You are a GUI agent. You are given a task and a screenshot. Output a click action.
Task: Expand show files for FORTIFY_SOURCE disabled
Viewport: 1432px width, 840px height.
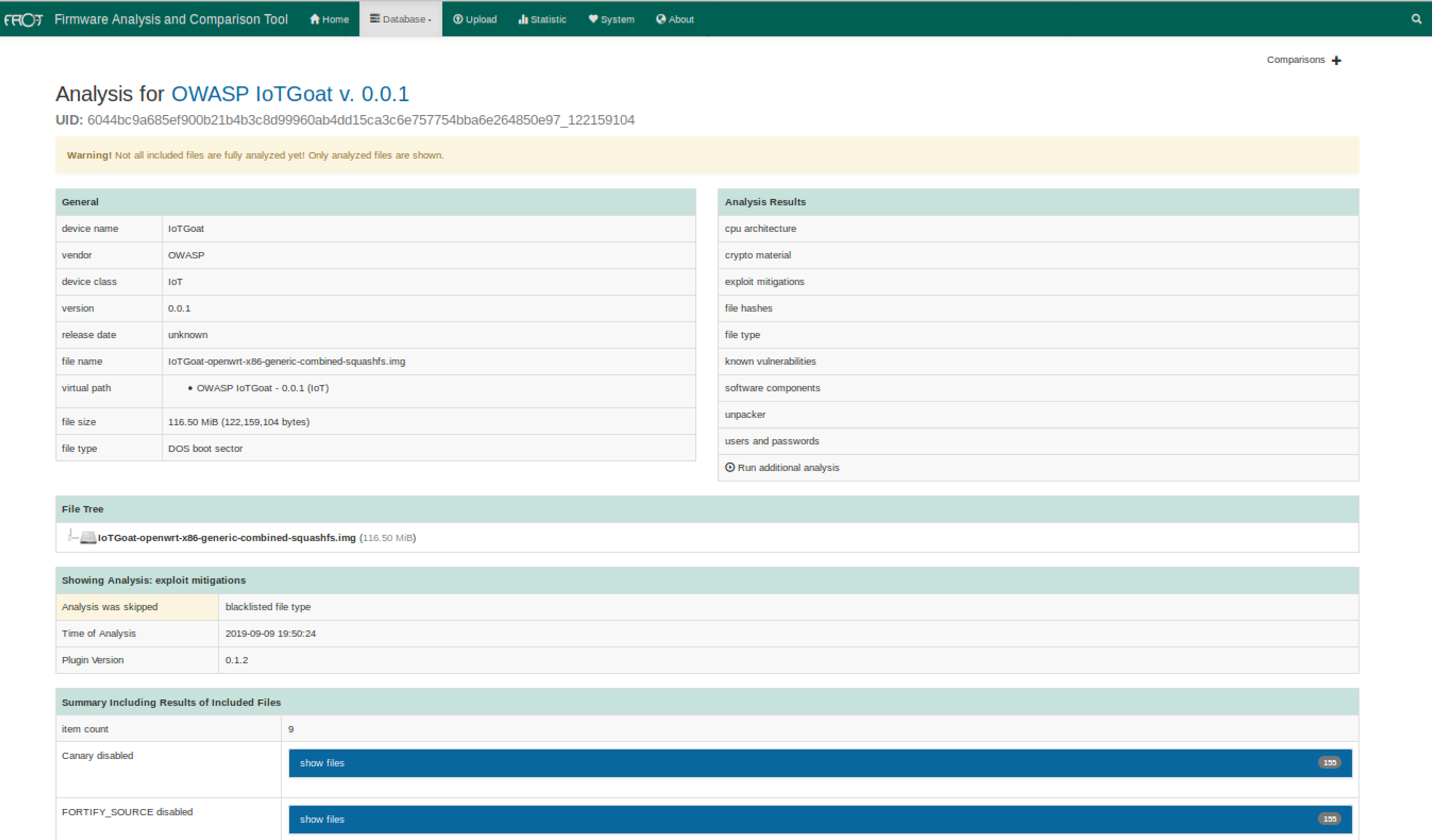tap(820, 819)
